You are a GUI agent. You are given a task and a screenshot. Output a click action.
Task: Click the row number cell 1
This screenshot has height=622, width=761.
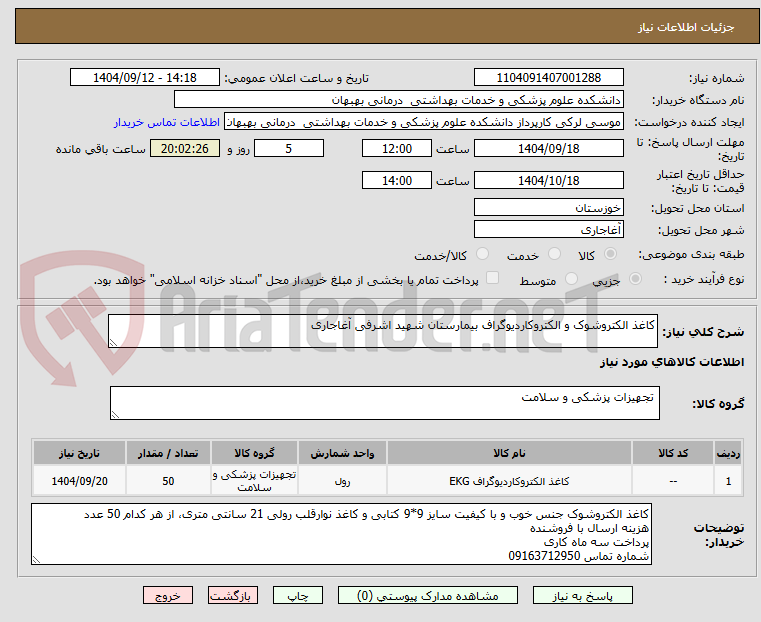pos(728,481)
